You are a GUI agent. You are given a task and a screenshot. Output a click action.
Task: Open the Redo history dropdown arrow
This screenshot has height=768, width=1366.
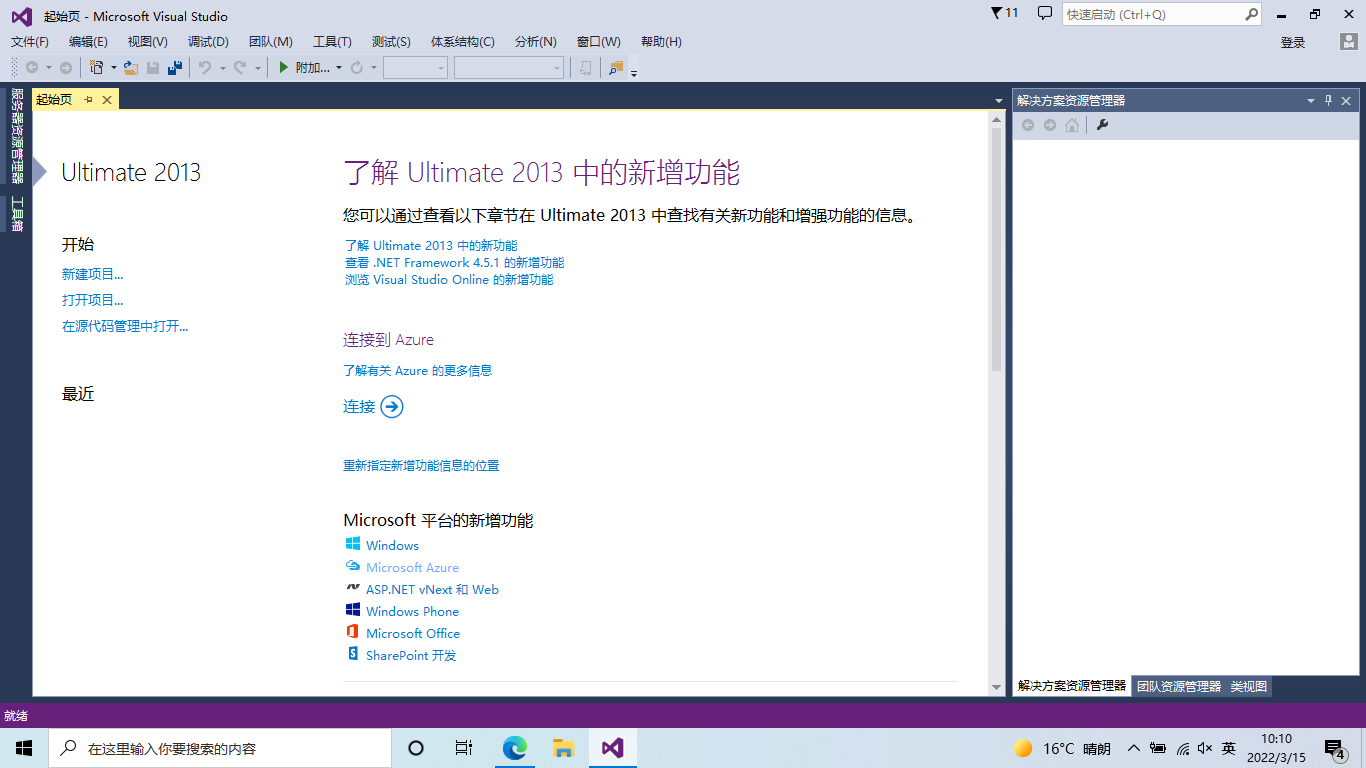click(x=257, y=68)
